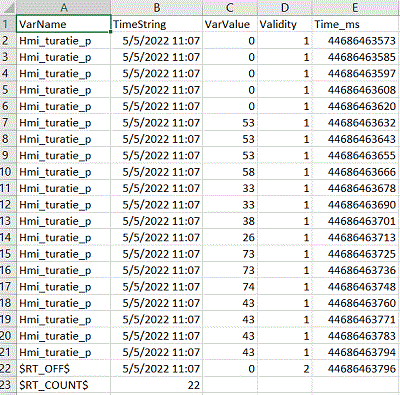Select the $RT_OFF$ cell

coord(63,369)
